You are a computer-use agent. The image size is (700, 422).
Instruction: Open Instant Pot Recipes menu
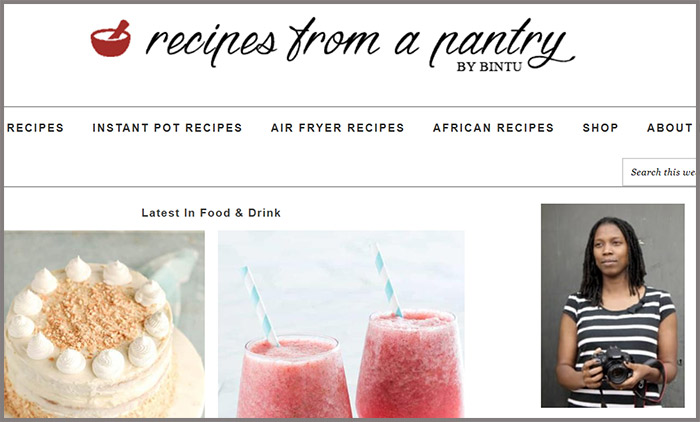[167, 128]
